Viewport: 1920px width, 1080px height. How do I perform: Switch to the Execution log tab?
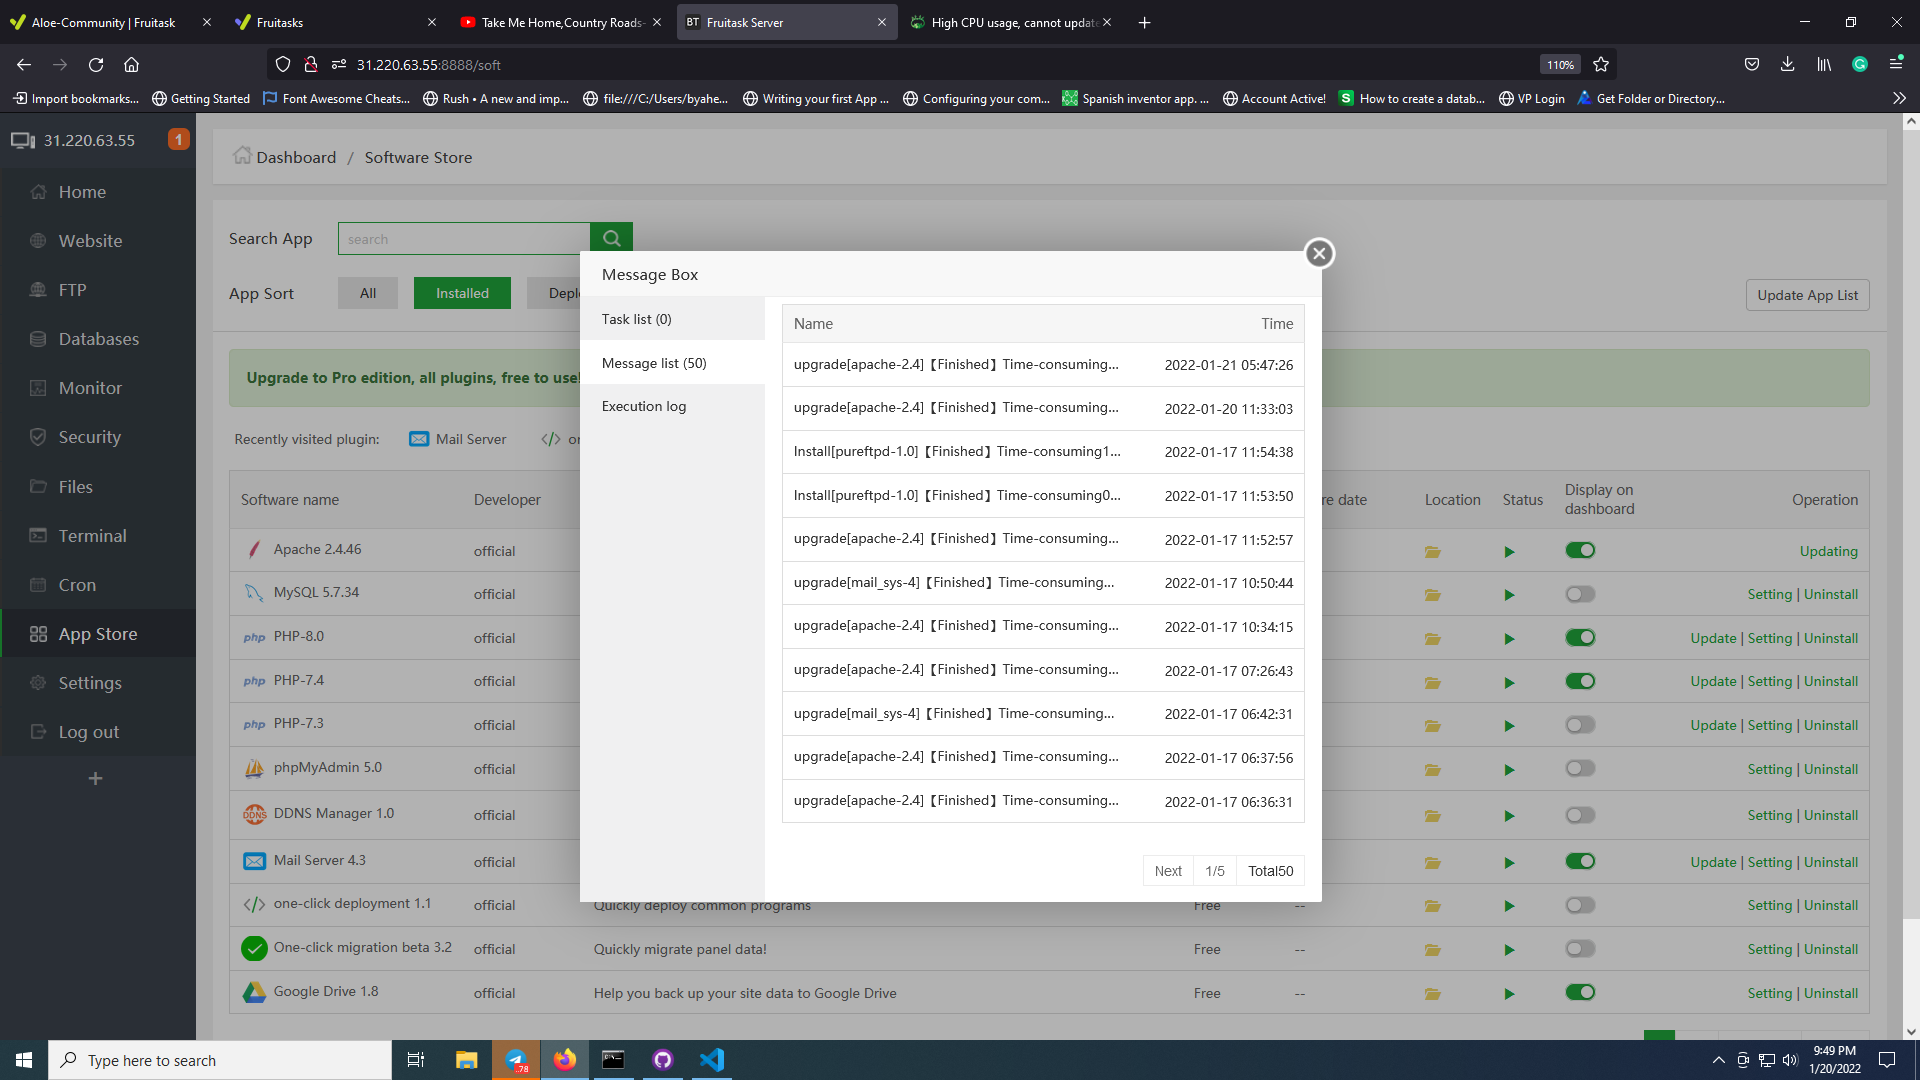[x=644, y=406]
